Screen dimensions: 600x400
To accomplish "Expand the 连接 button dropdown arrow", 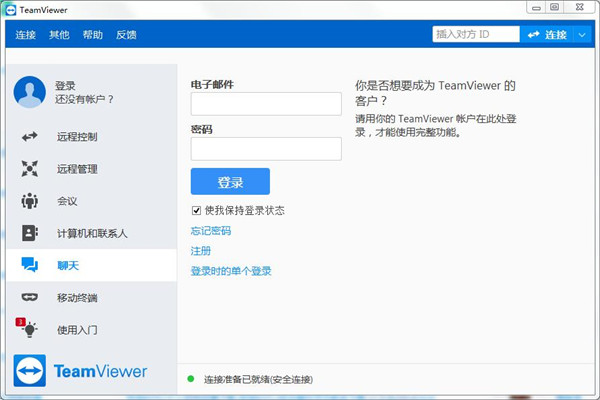I will pos(582,35).
